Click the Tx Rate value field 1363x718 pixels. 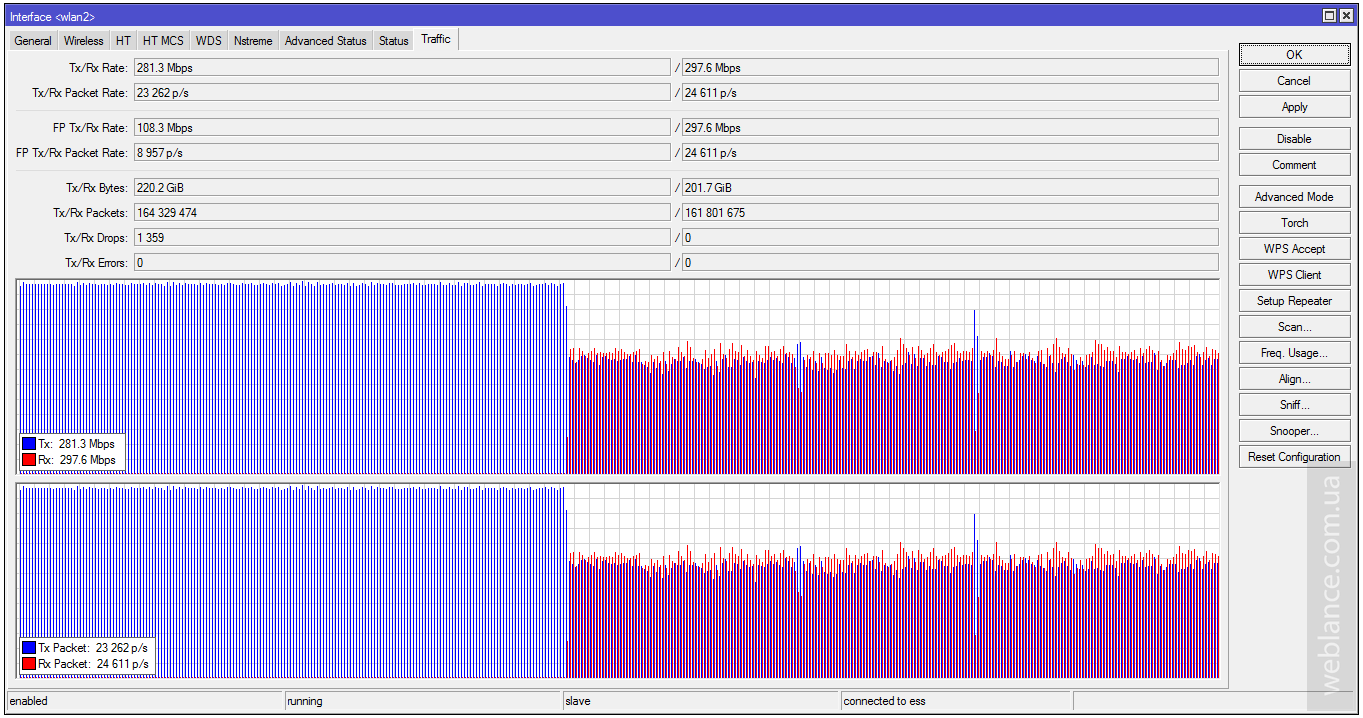click(x=402, y=68)
